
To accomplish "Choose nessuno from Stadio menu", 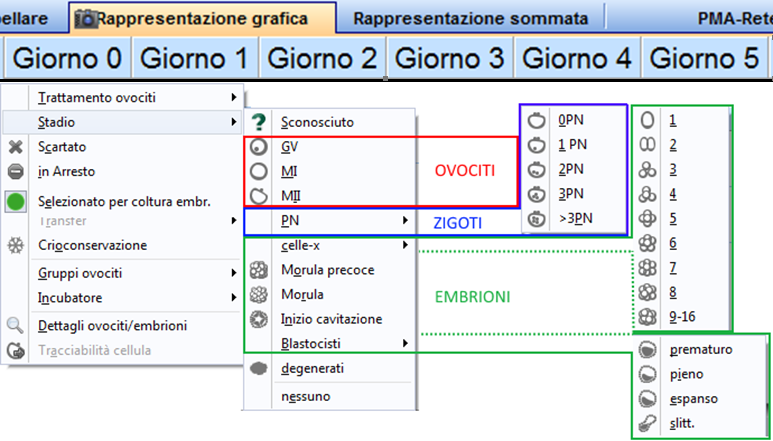I will coord(306,397).
